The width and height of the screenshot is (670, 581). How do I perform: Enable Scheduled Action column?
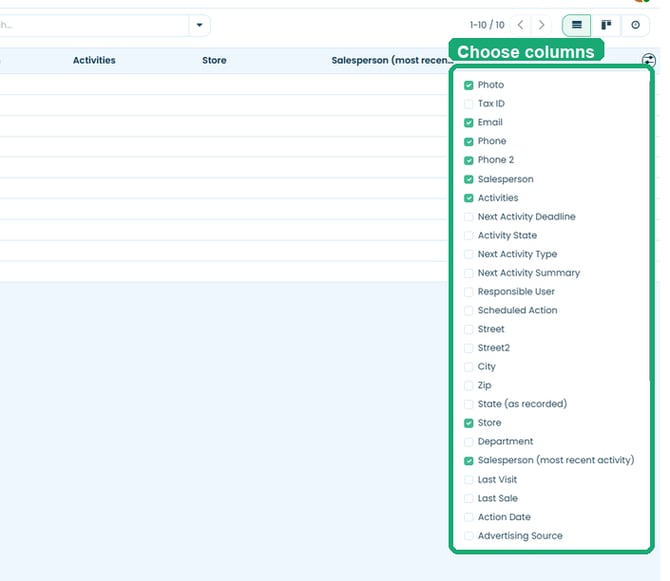tap(469, 311)
